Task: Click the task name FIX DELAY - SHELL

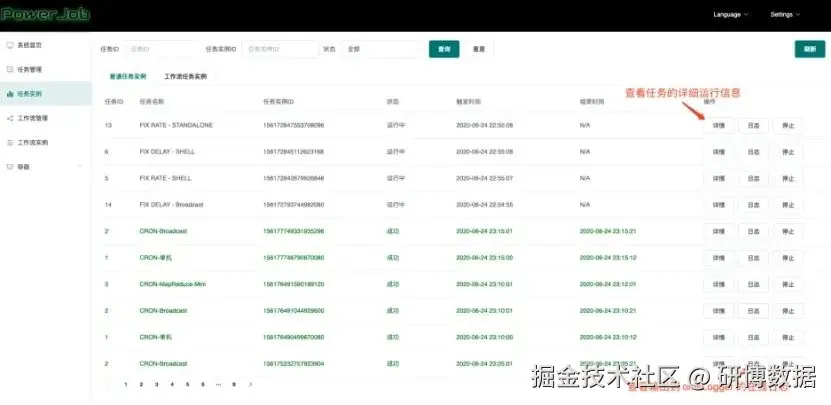Action: coord(167,152)
